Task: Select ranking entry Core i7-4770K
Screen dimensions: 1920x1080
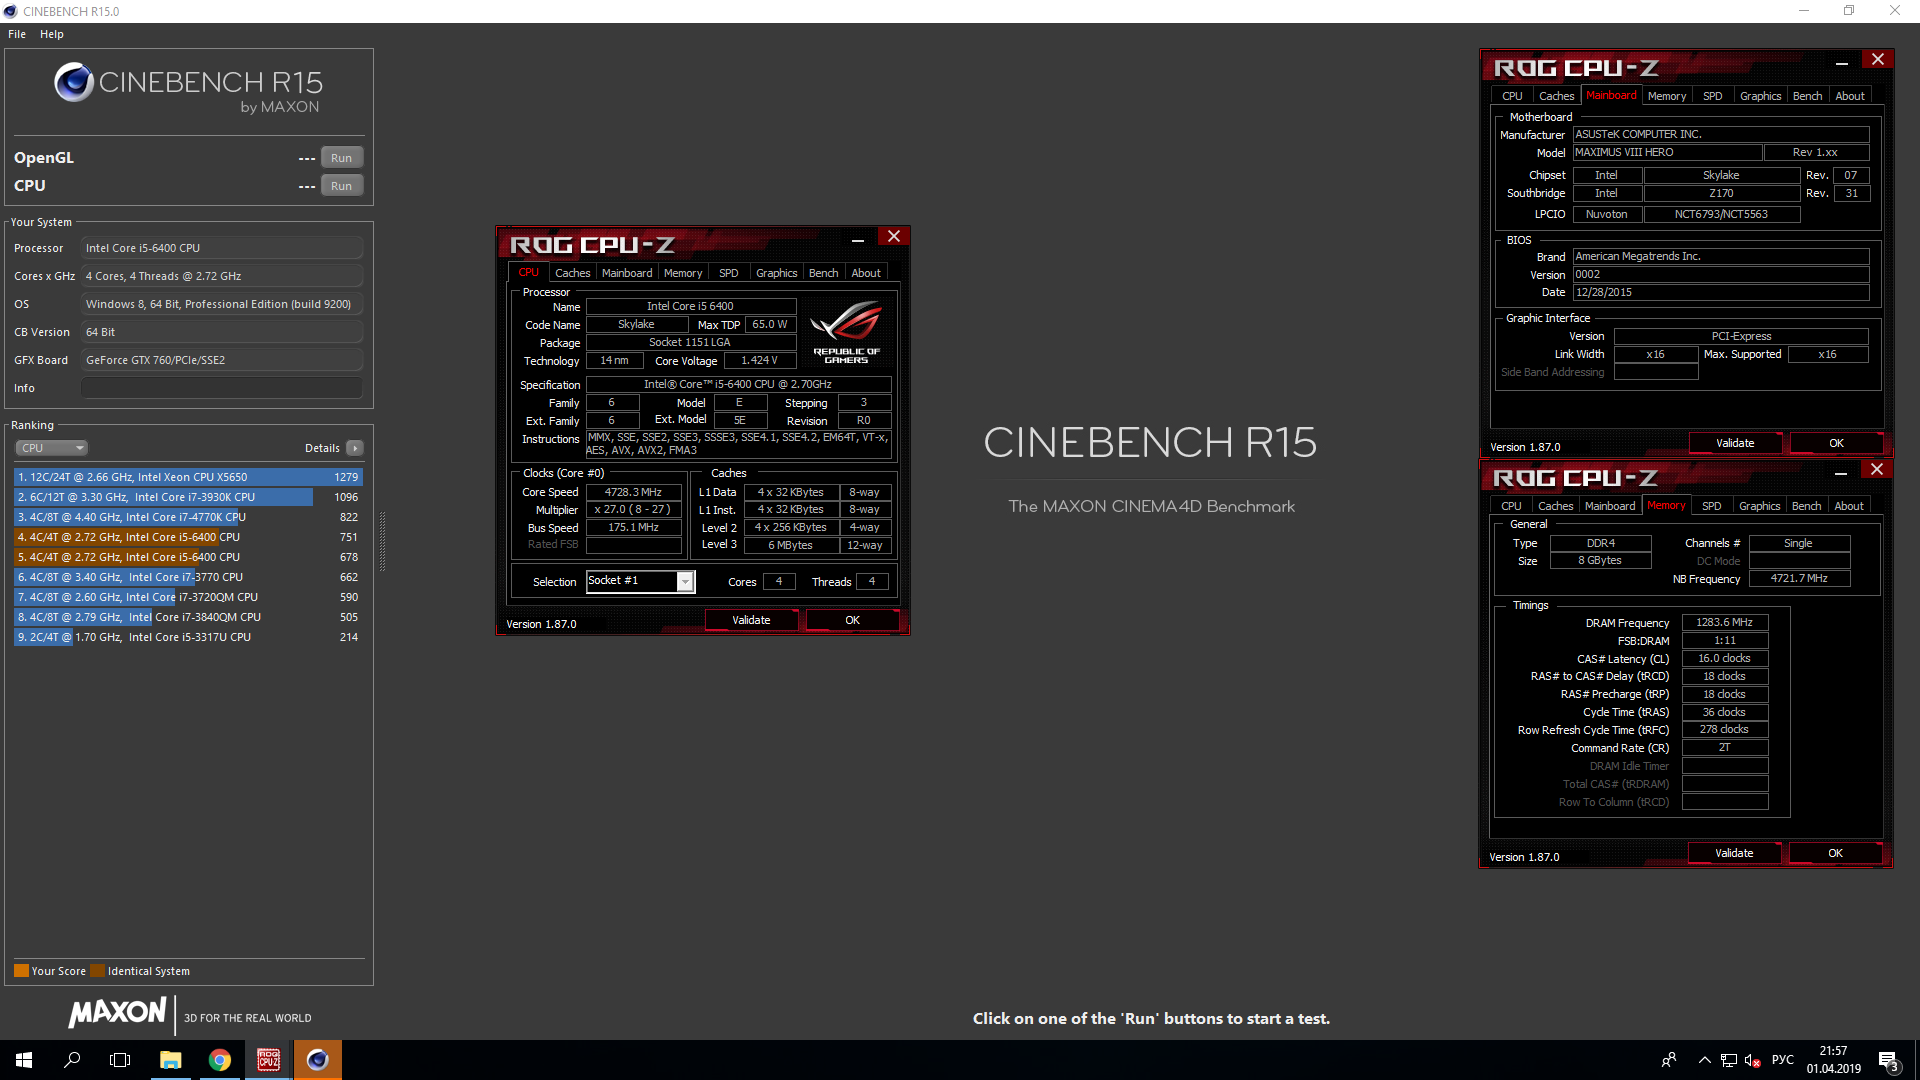Action: click(188, 517)
